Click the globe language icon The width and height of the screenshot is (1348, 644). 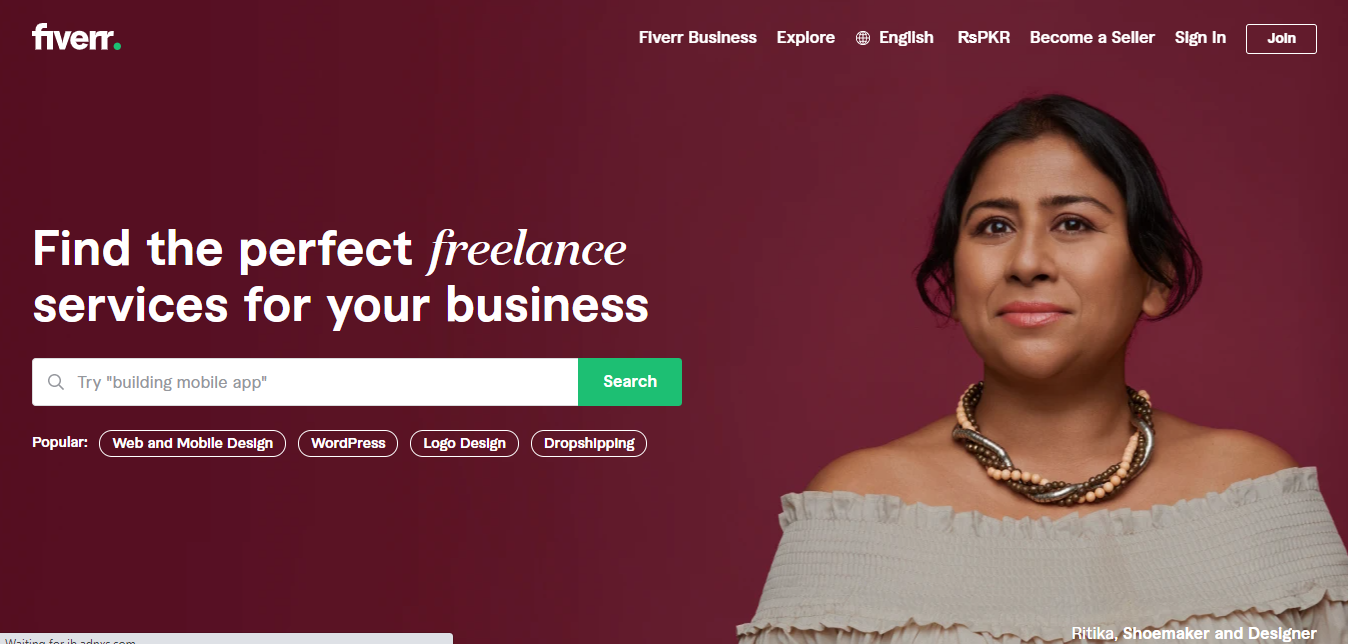(x=863, y=38)
